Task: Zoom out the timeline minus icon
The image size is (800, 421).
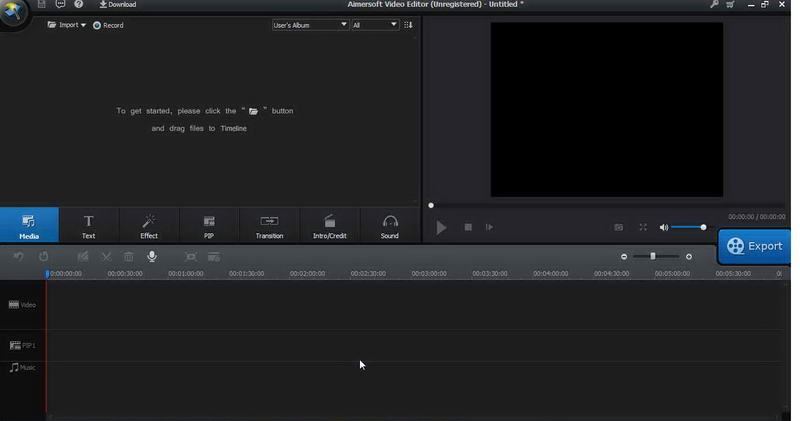Action: [623, 257]
